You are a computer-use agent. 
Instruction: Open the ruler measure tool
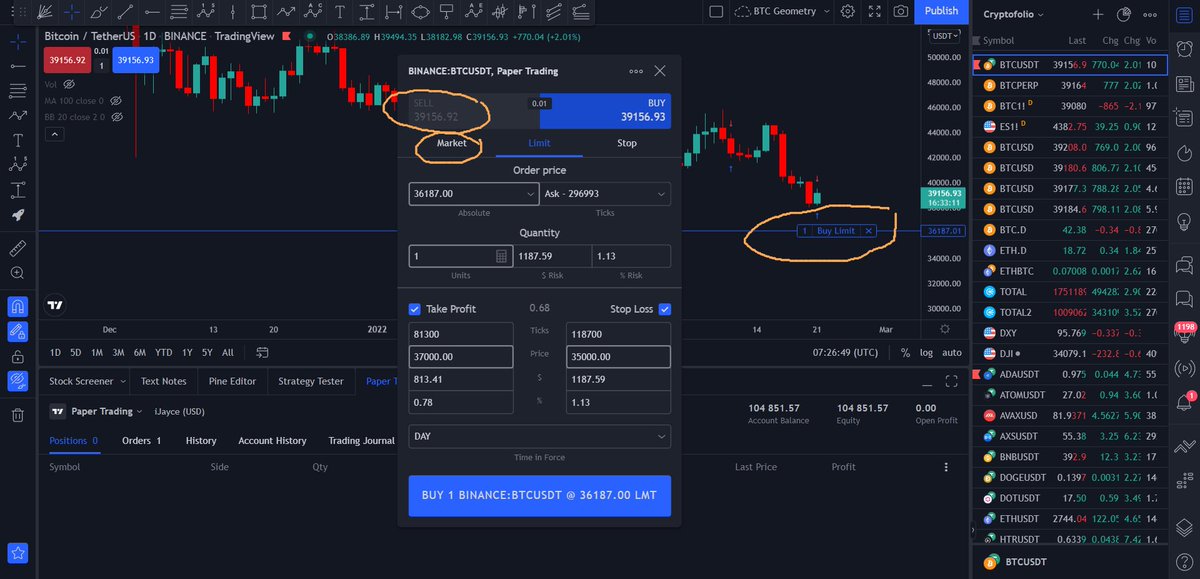coord(18,247)
